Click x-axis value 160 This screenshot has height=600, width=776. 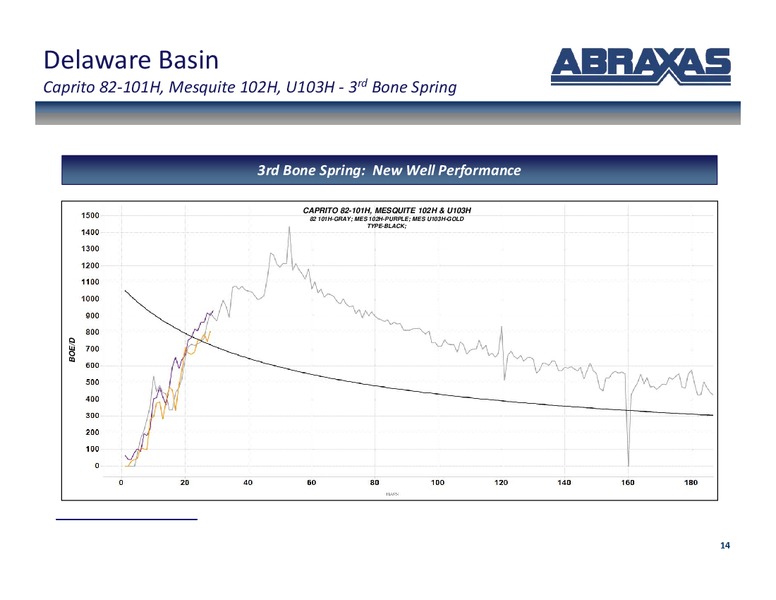(628, 483)
